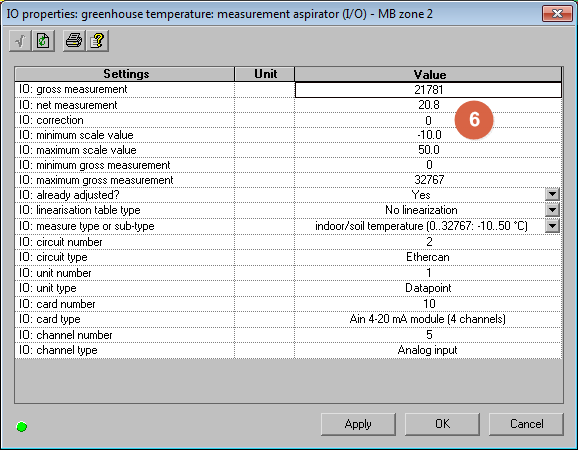Image resolution: width=578 pixels, height=450 pixels.
Task: Open the help question-mark icon
Action: 97,41
